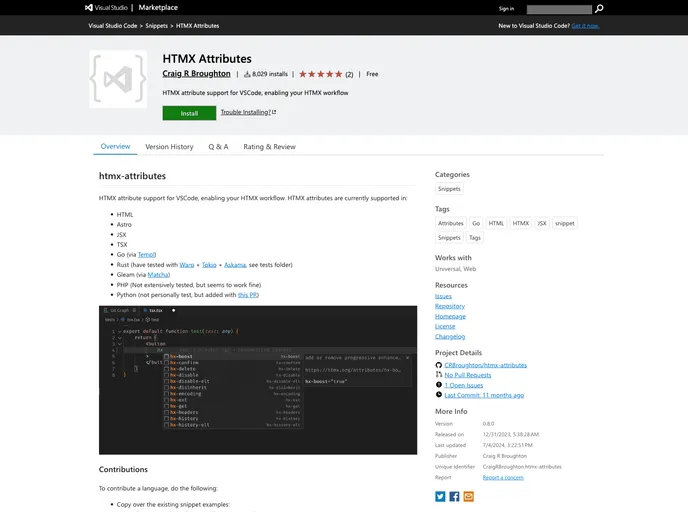Click the GitHub icon beside CRBroughton/htmx-attributes
Viewport: 688px width, 512px height.
point(438,365)
